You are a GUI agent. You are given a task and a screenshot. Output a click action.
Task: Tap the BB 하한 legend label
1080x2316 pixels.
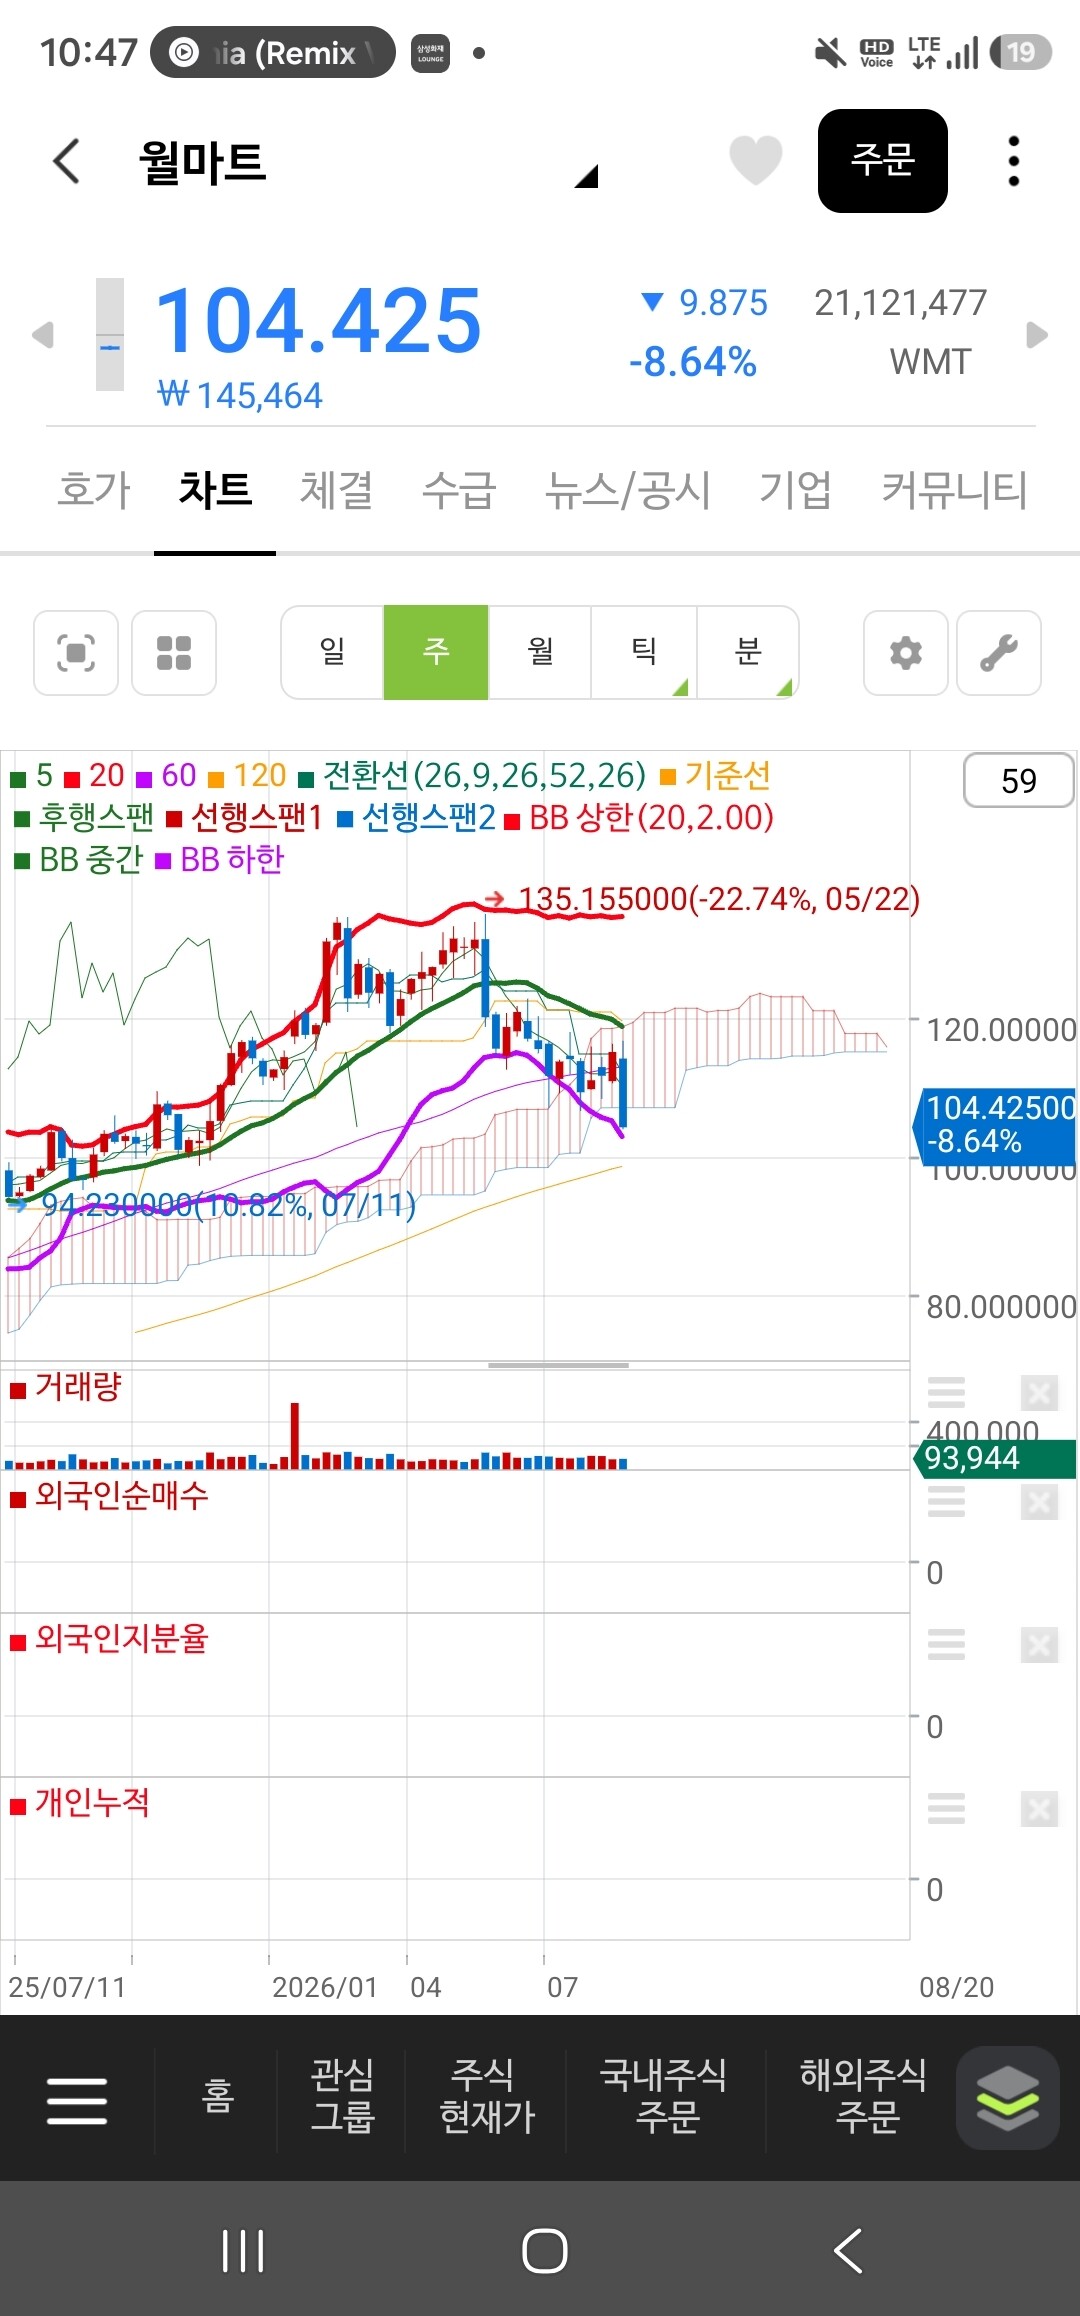click(220, 860)
